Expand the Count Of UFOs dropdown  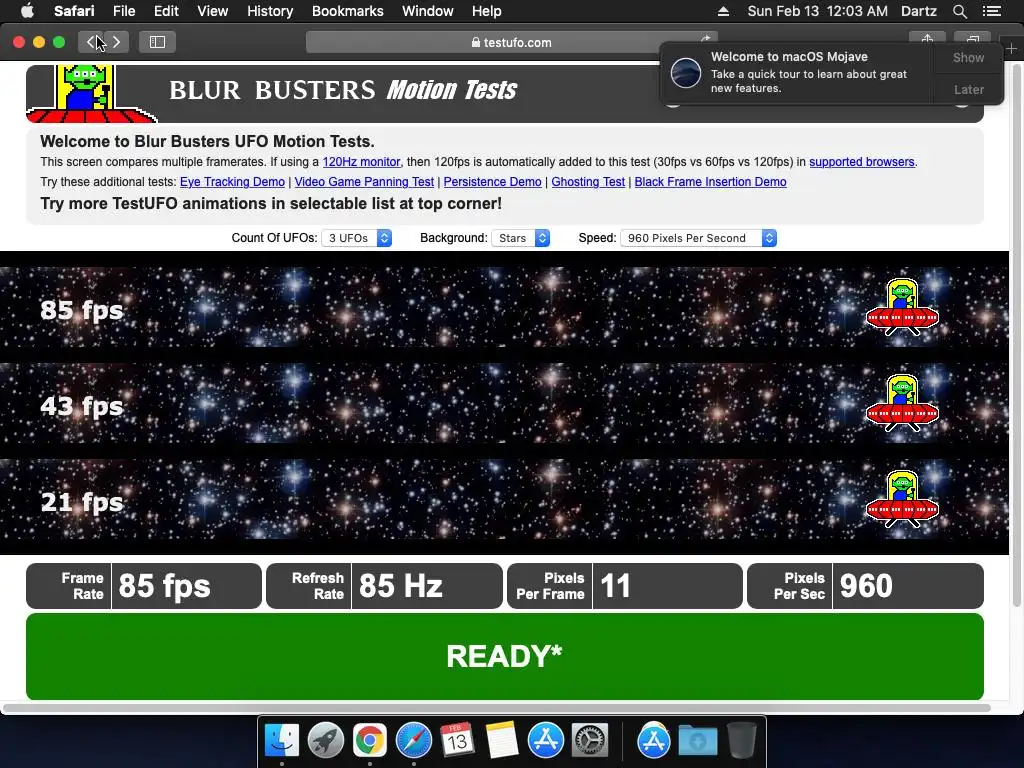coord(357,238)
